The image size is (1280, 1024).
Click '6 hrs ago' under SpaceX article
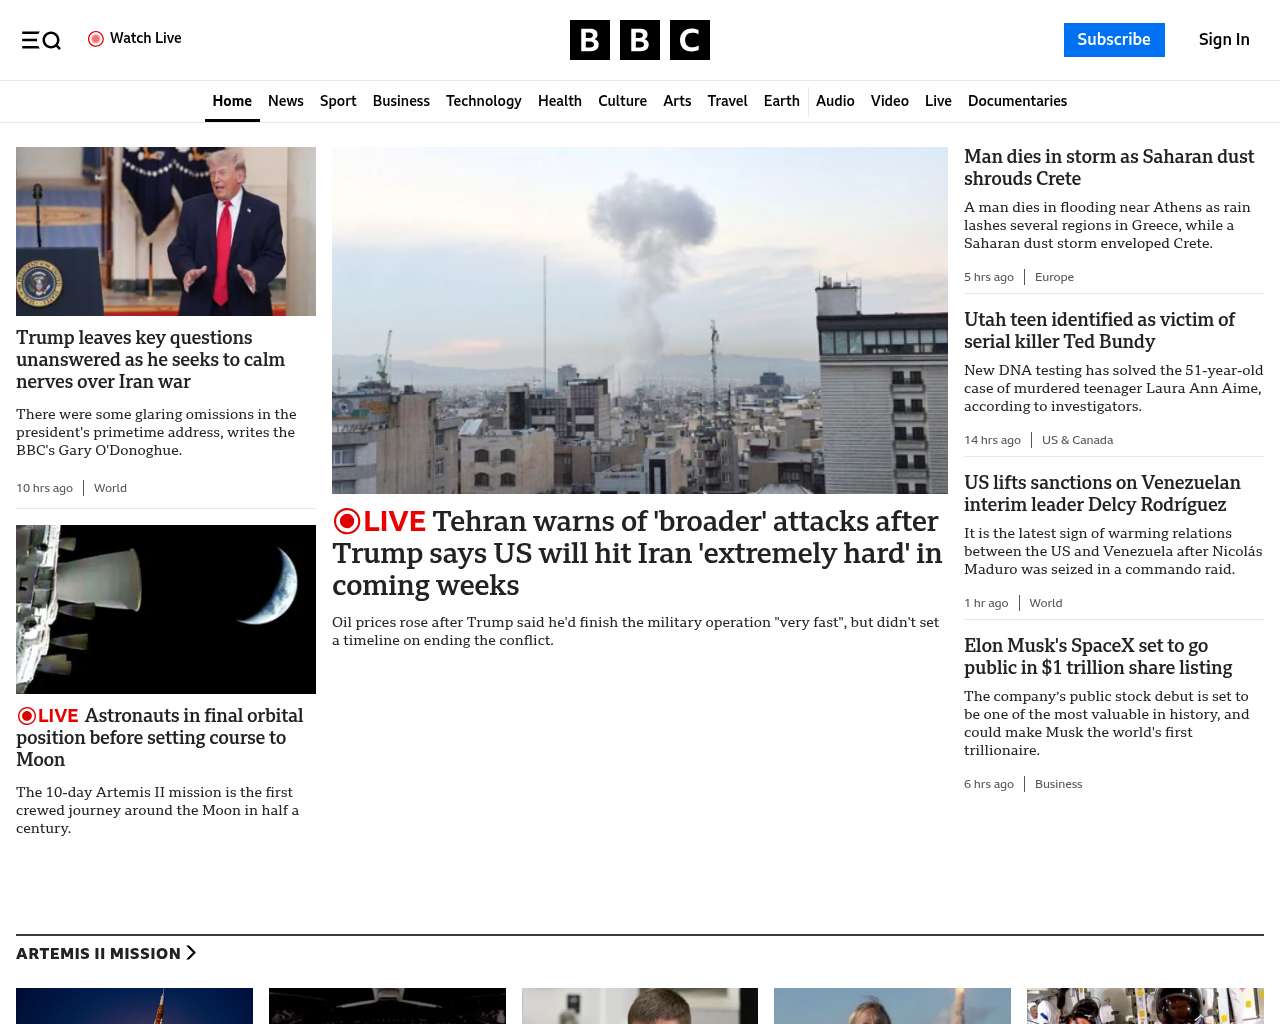point(989,784)
